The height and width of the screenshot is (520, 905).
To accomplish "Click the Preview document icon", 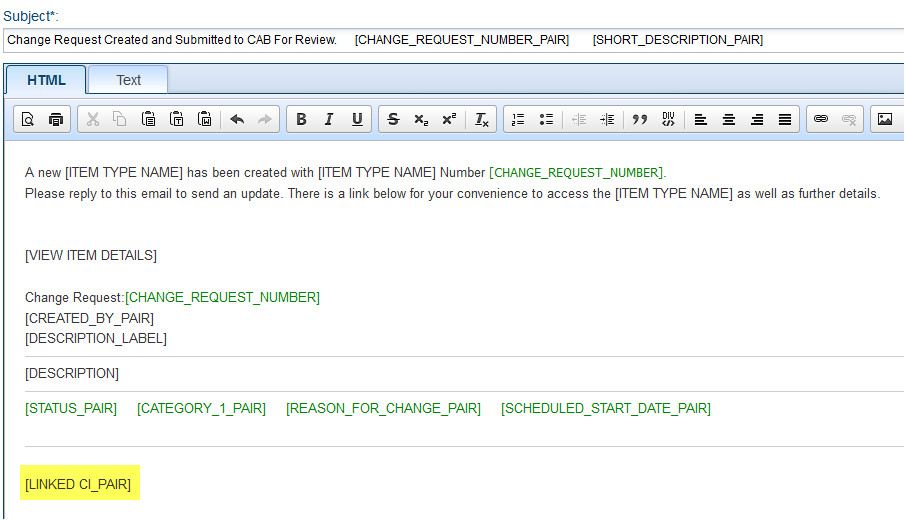I will [x=28, y=119].
